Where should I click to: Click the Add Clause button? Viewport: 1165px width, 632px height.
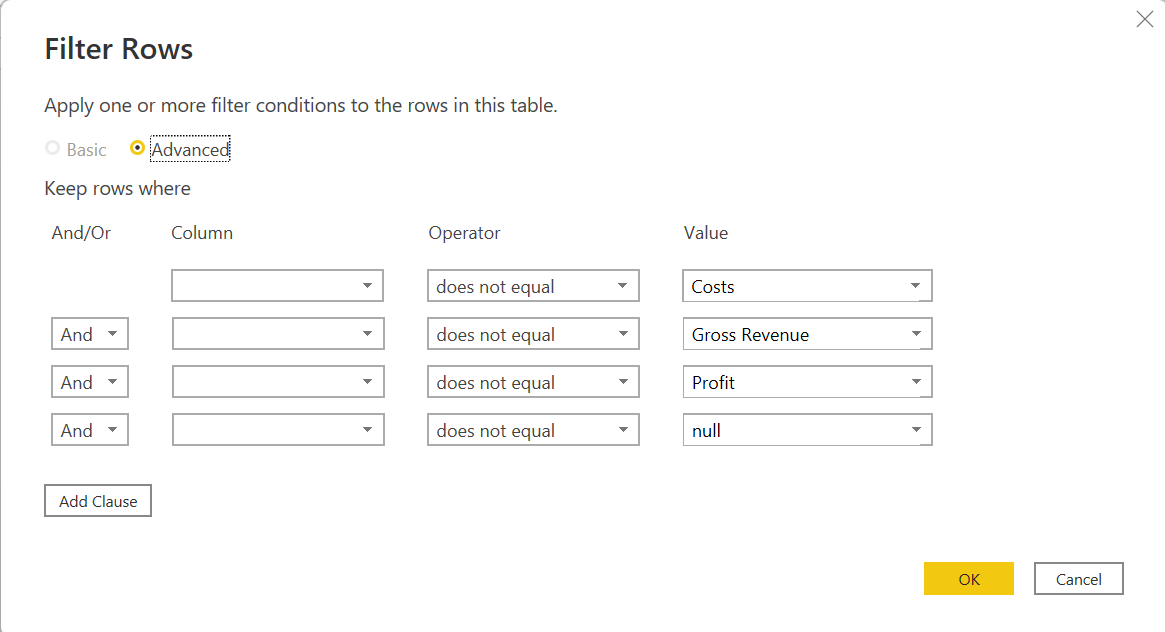[98, 501]
